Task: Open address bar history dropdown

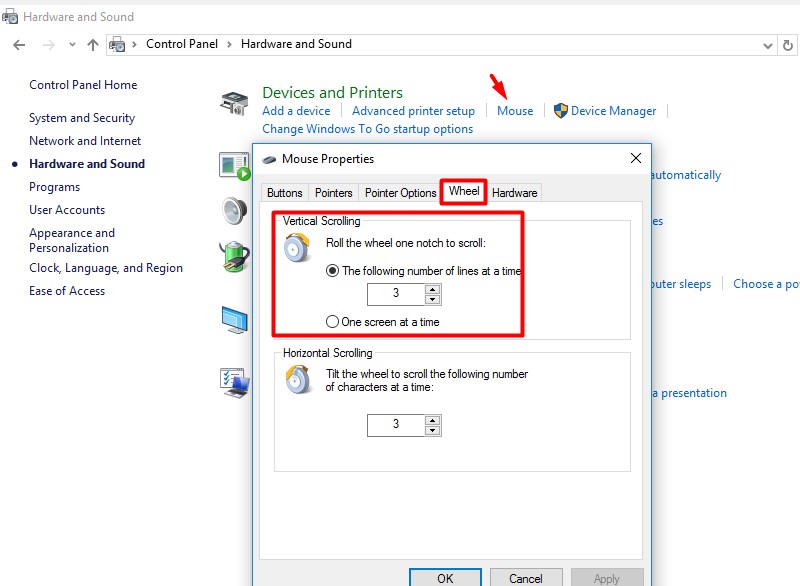Action: click(x=767, y=46)
